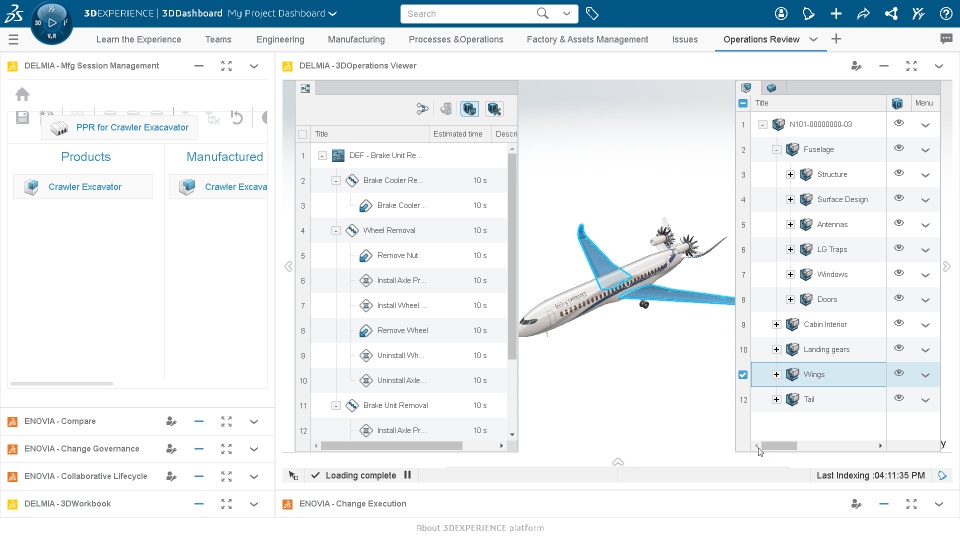This screenshot has width=960, height=540.
Task: Switch to the Engineering tab
Action: click(x=280, y=39)
